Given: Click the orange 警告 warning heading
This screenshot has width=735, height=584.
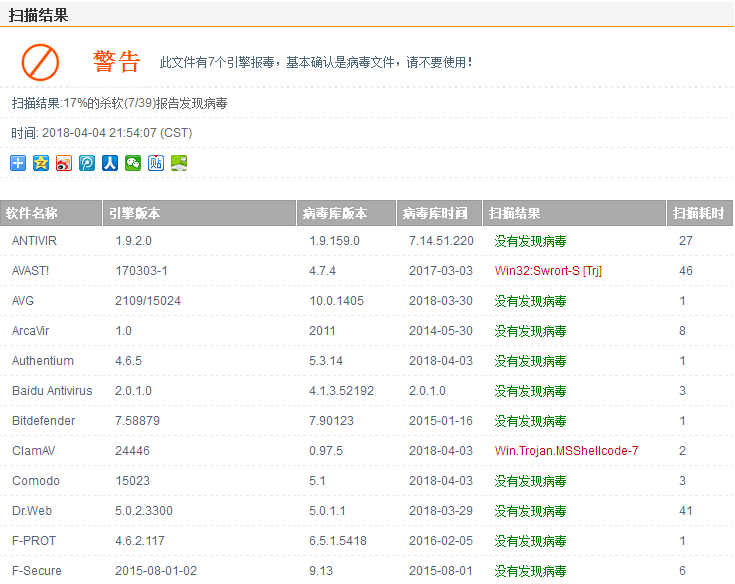Looking at the screenshot, I should click(x=116, y=61).
